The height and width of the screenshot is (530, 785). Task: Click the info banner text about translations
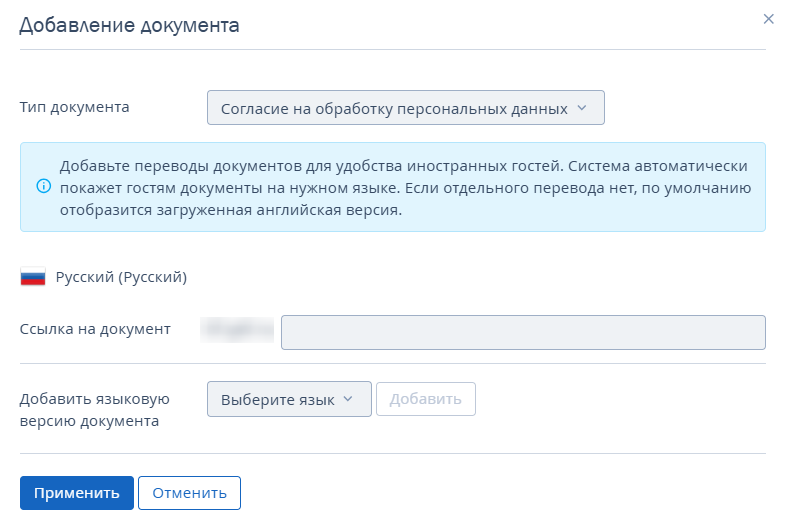tap(405, 187)
